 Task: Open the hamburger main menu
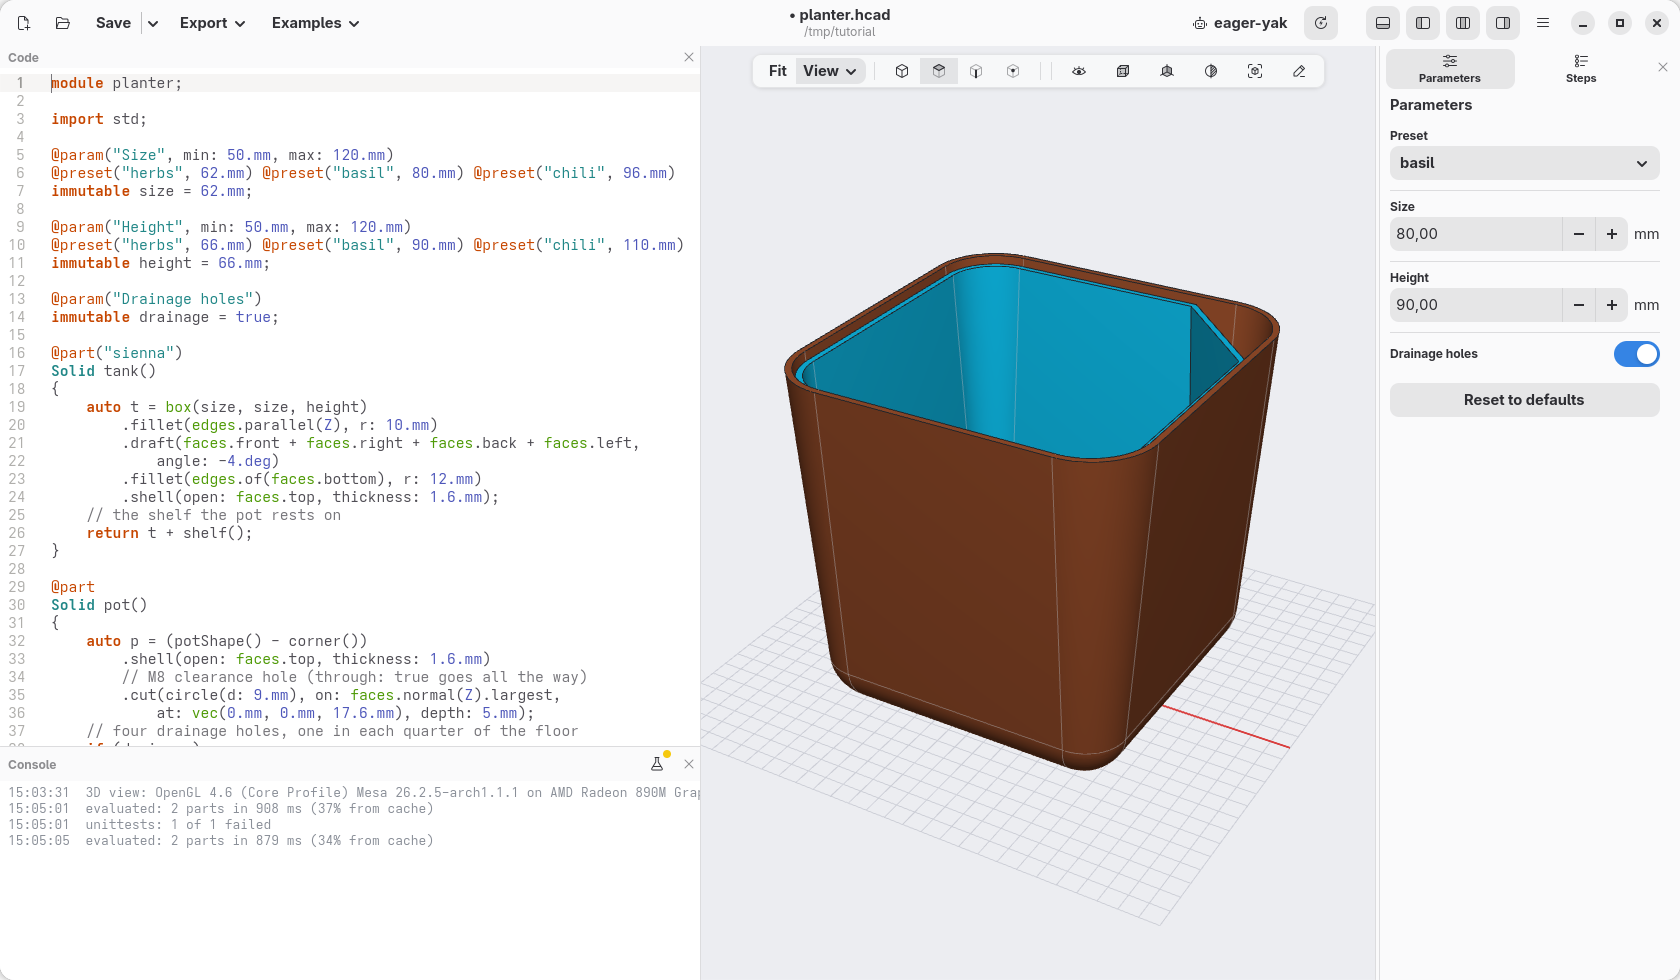coord(1543,23)
